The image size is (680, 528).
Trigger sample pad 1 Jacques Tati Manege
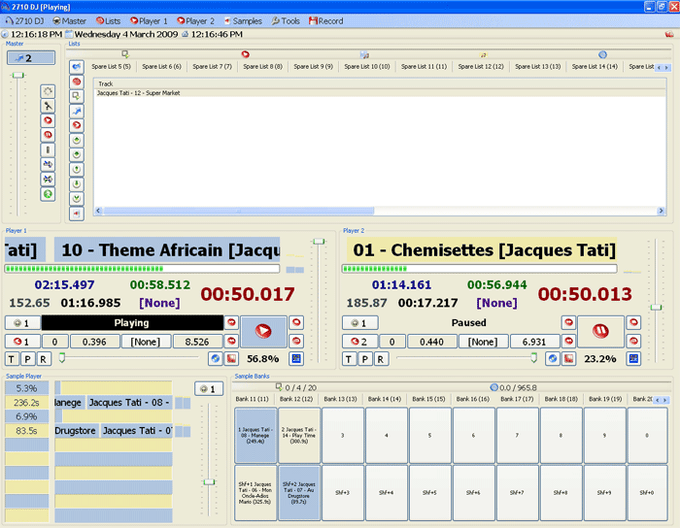point(256,435)
